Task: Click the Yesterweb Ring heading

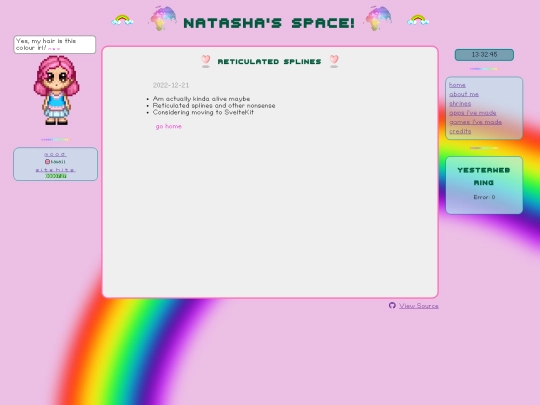Action: point(484,176)
